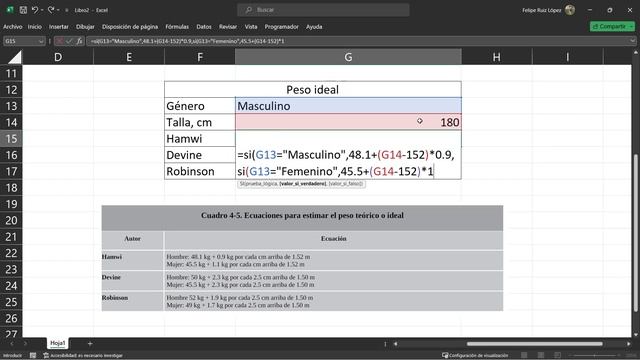Expand the Name Box dropdown arrow
The image size is (640, 360).
tap(41, 41)
